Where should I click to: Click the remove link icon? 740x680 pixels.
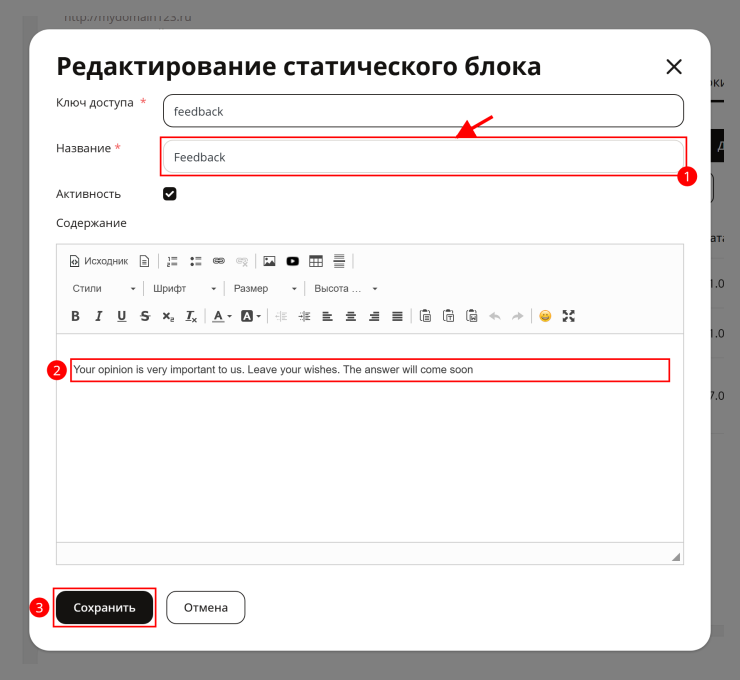pos(242,261)
